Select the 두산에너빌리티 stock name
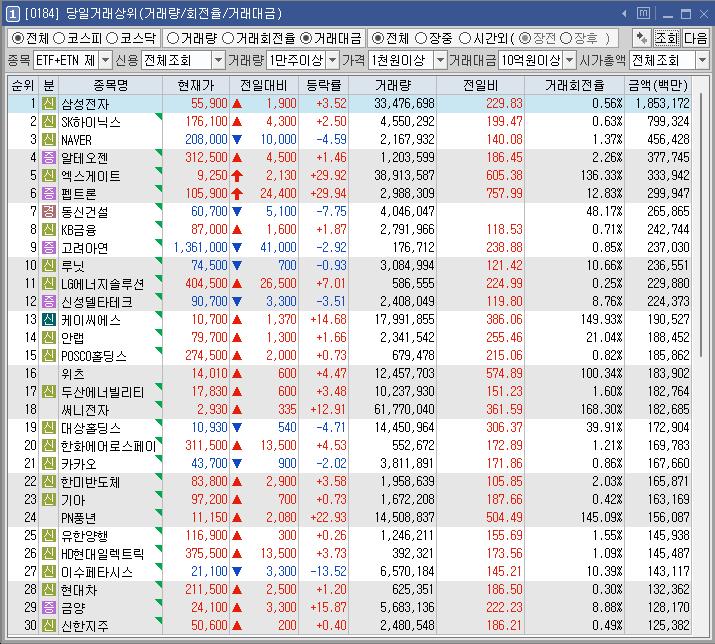Viewport: 715px width, 644px height. tap(103, 392)
